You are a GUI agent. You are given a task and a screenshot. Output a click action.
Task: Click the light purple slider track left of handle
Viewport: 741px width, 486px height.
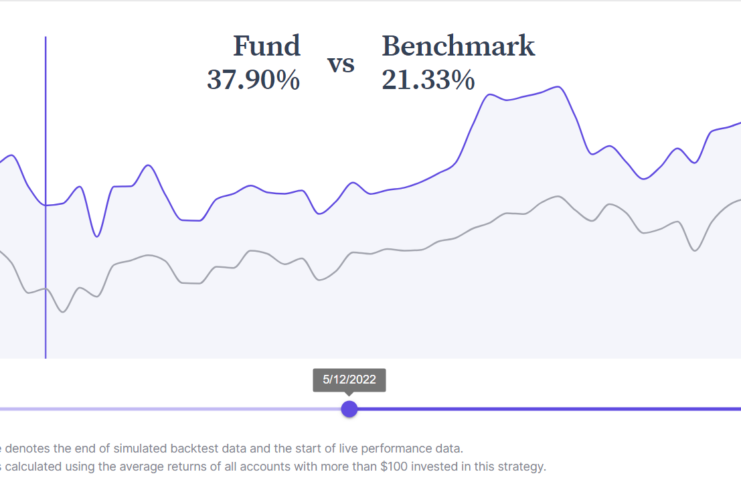pyautogui.click(x=170, y=408)
